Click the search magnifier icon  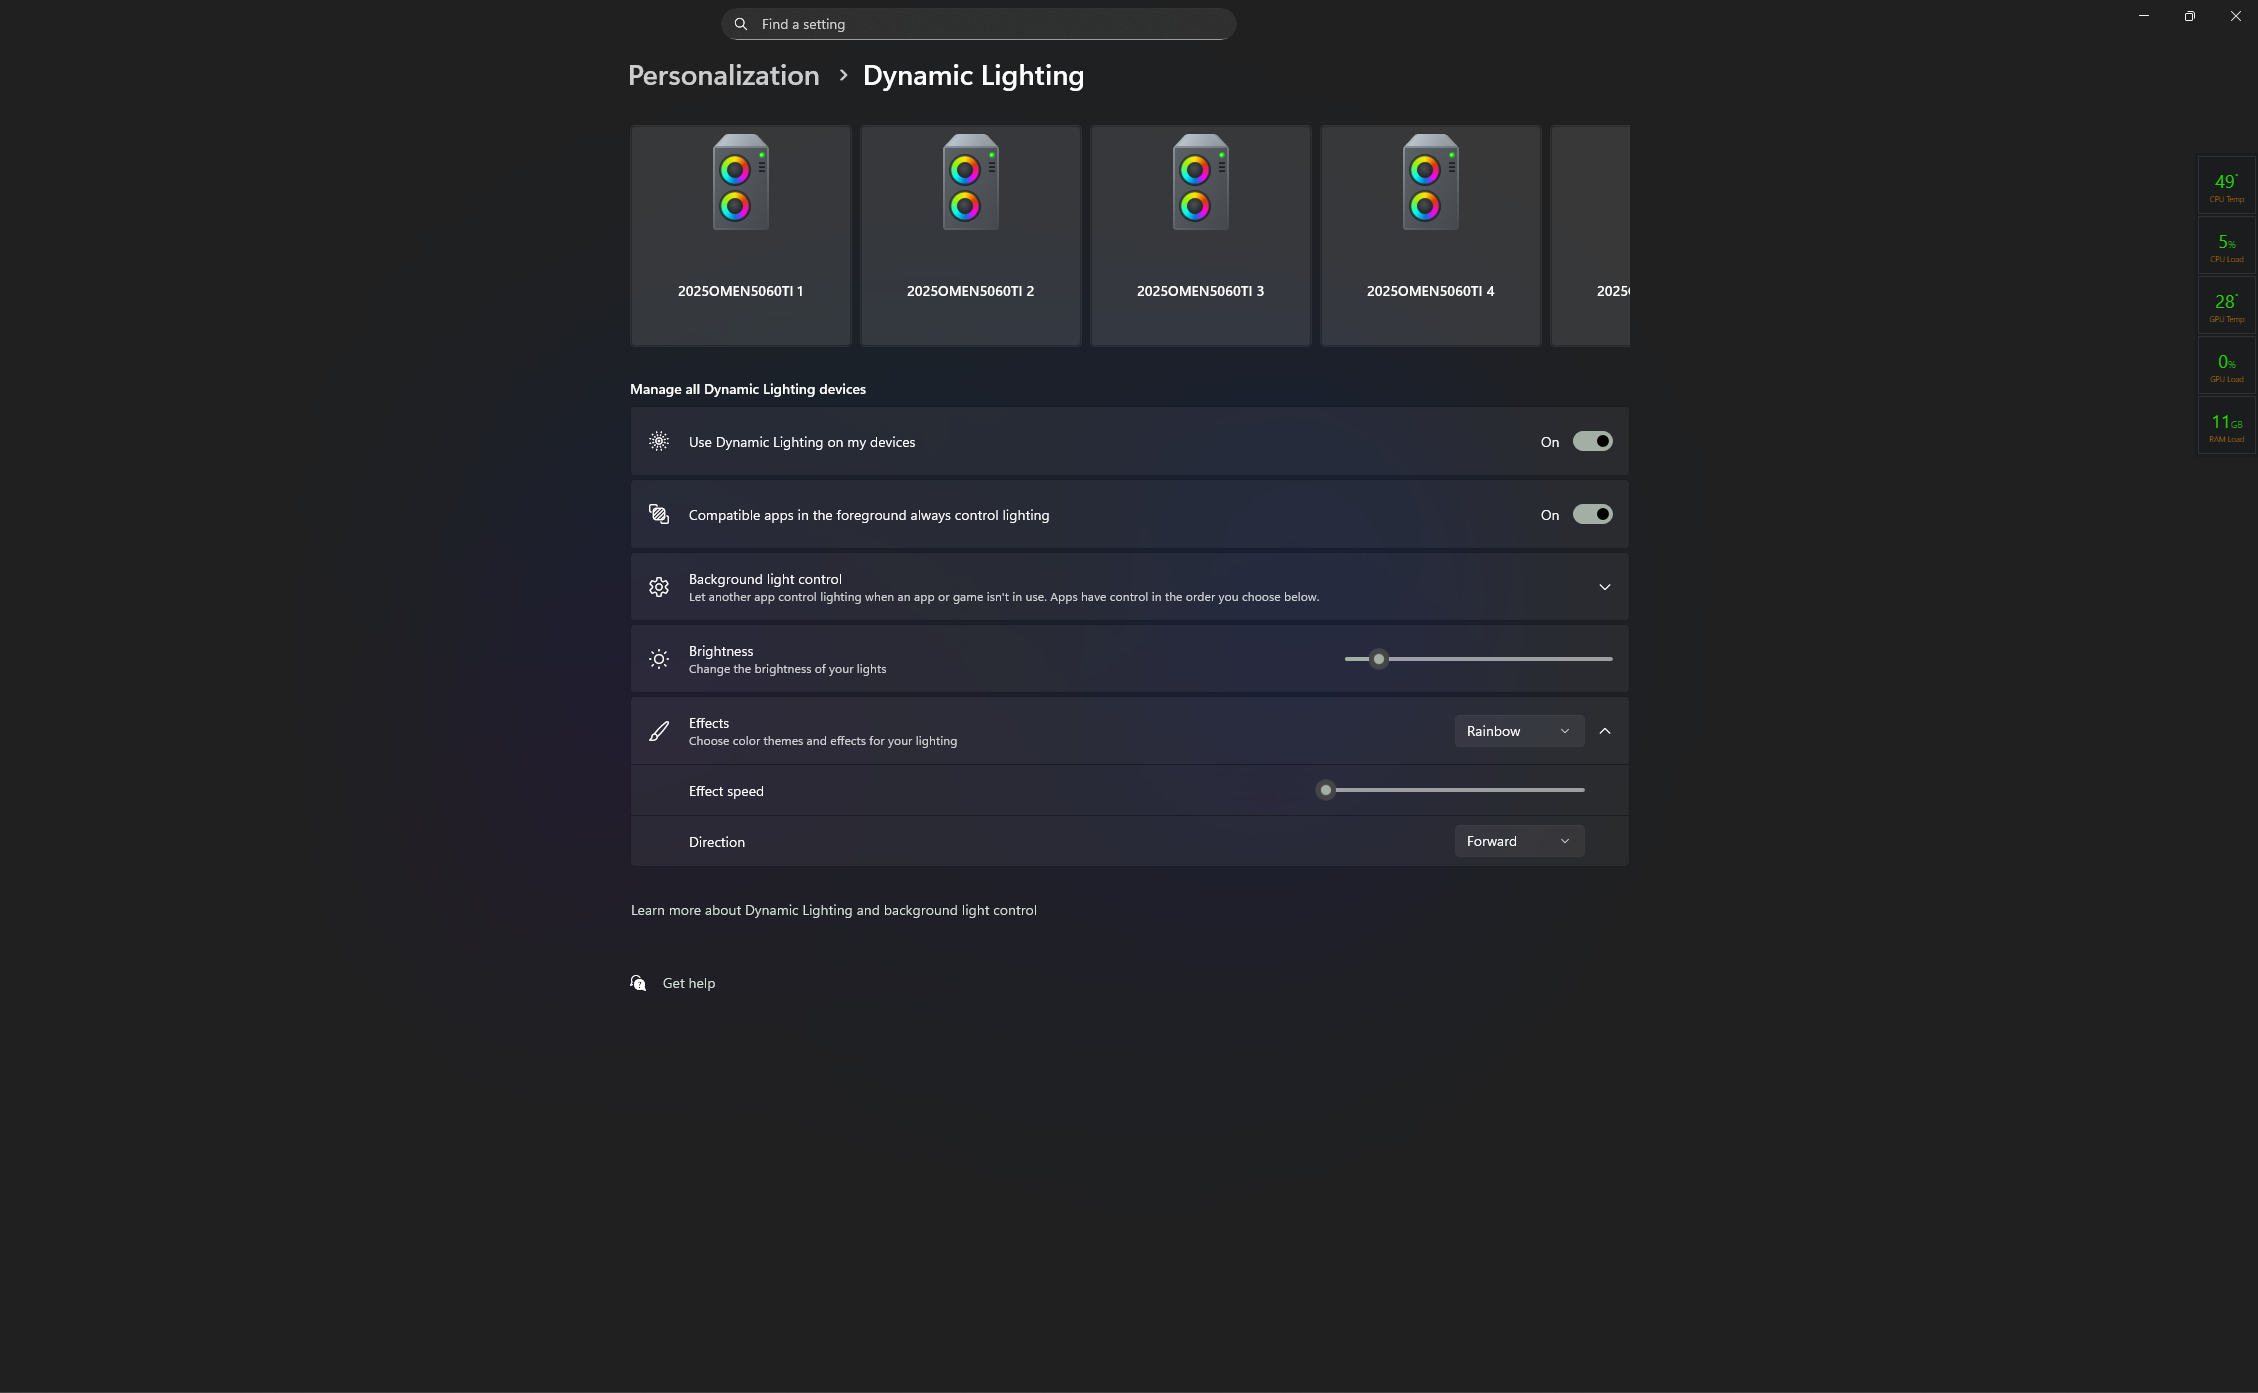pyautogui.click(x=741, y=24)
